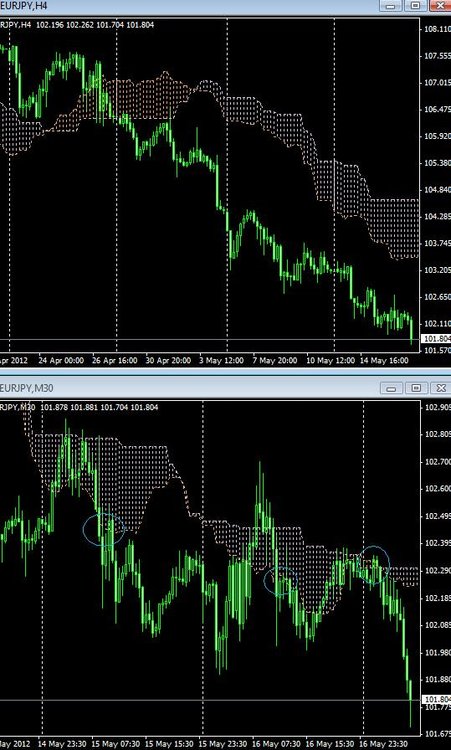Click the 26 Apr 16:00 time label

[x=115, y=360]
